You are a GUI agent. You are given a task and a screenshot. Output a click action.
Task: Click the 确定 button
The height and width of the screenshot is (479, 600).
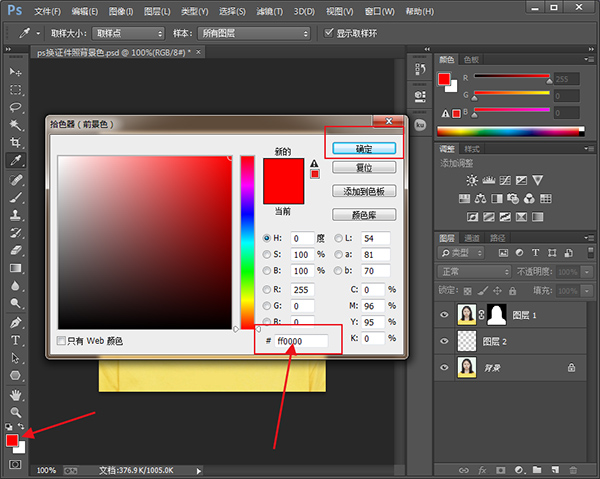coord(364,148)
